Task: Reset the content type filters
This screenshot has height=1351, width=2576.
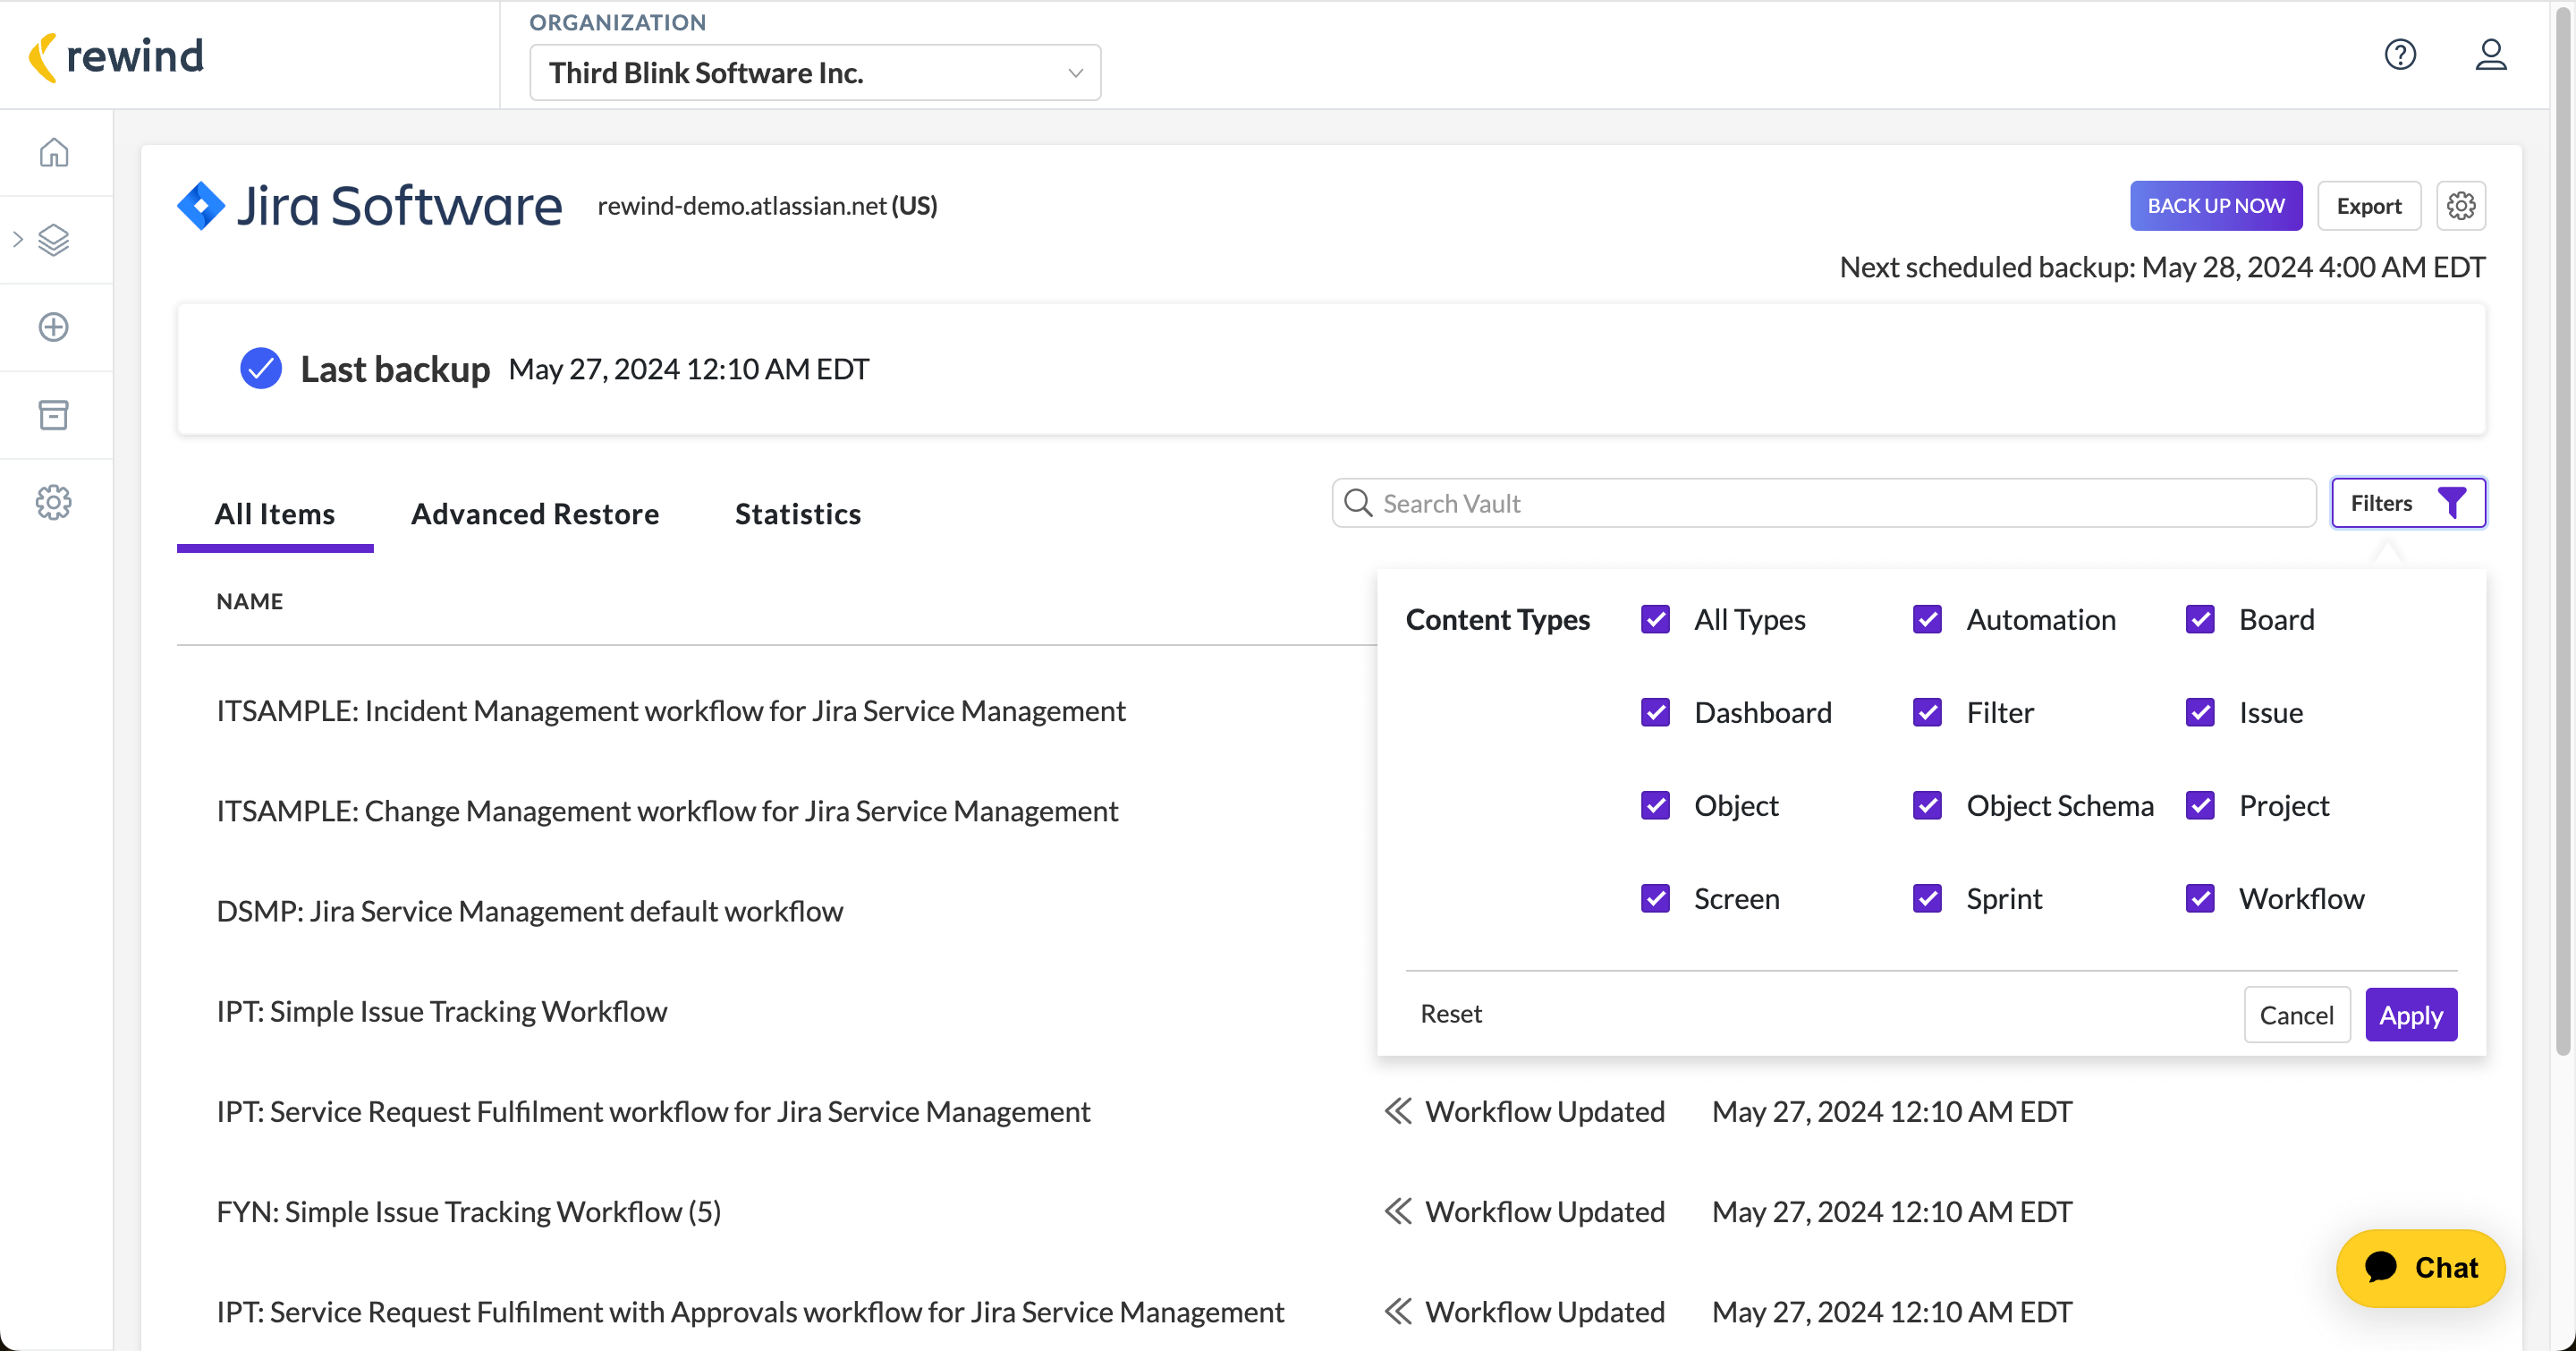Action: tap(1451, 1014)
